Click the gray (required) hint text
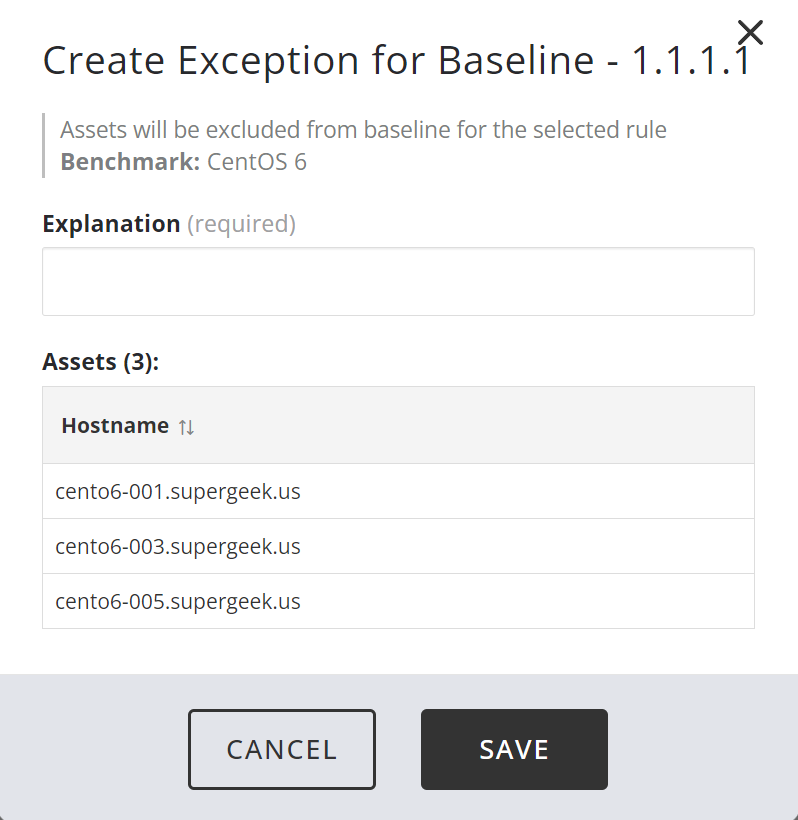The width and height of the screenshot is (798, 820). (x=241, y=224)
